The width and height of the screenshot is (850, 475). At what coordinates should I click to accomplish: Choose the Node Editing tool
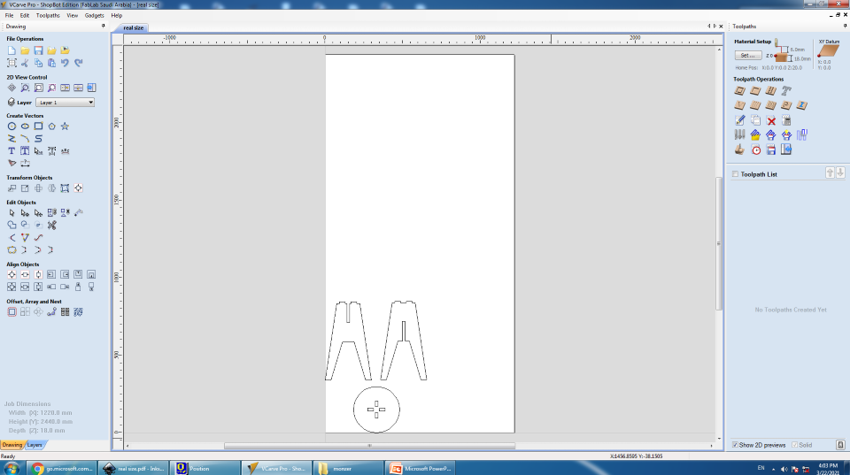[25, 213]
